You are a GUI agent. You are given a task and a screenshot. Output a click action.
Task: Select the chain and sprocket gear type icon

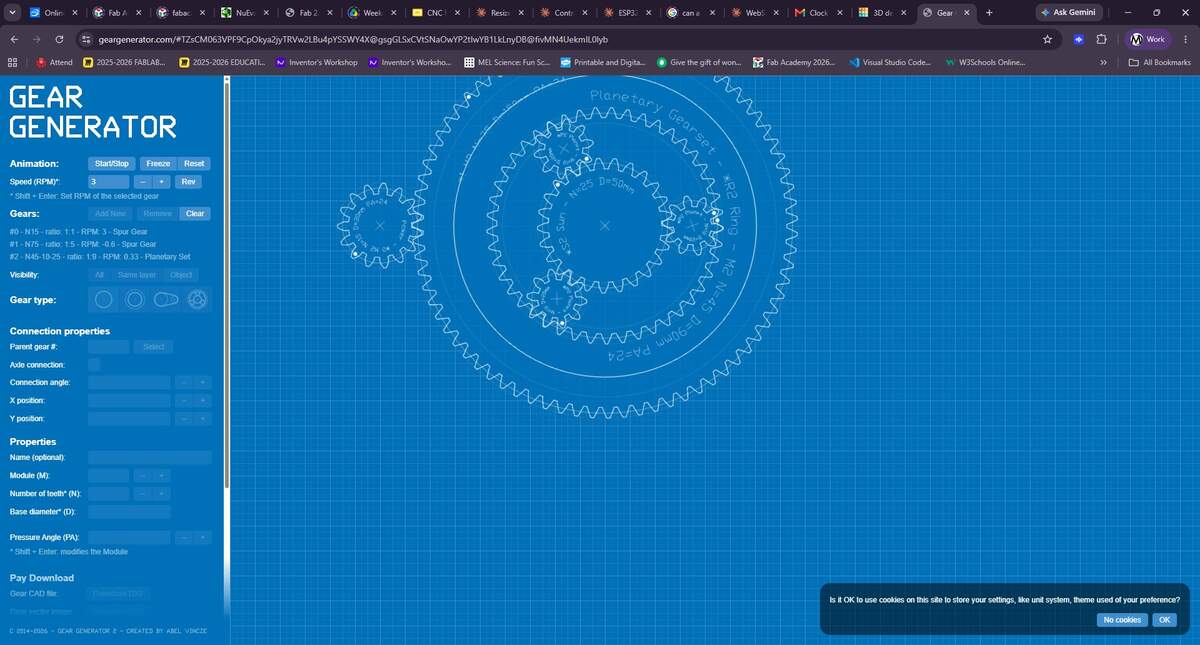[167, 299]
